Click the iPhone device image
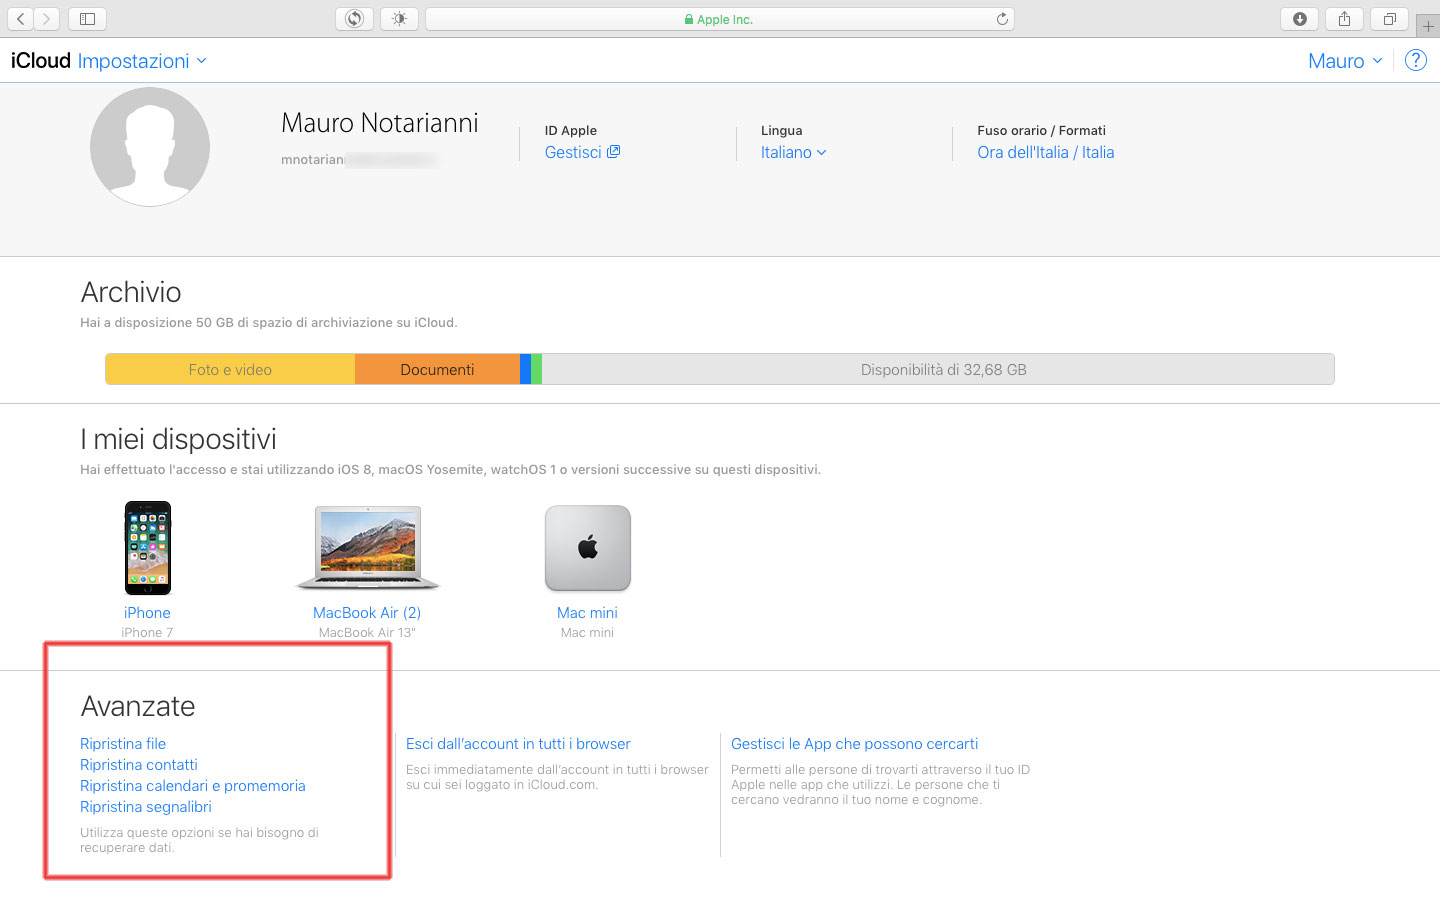The height and width of the screenshot is (900, 1440). coord(148,548)
